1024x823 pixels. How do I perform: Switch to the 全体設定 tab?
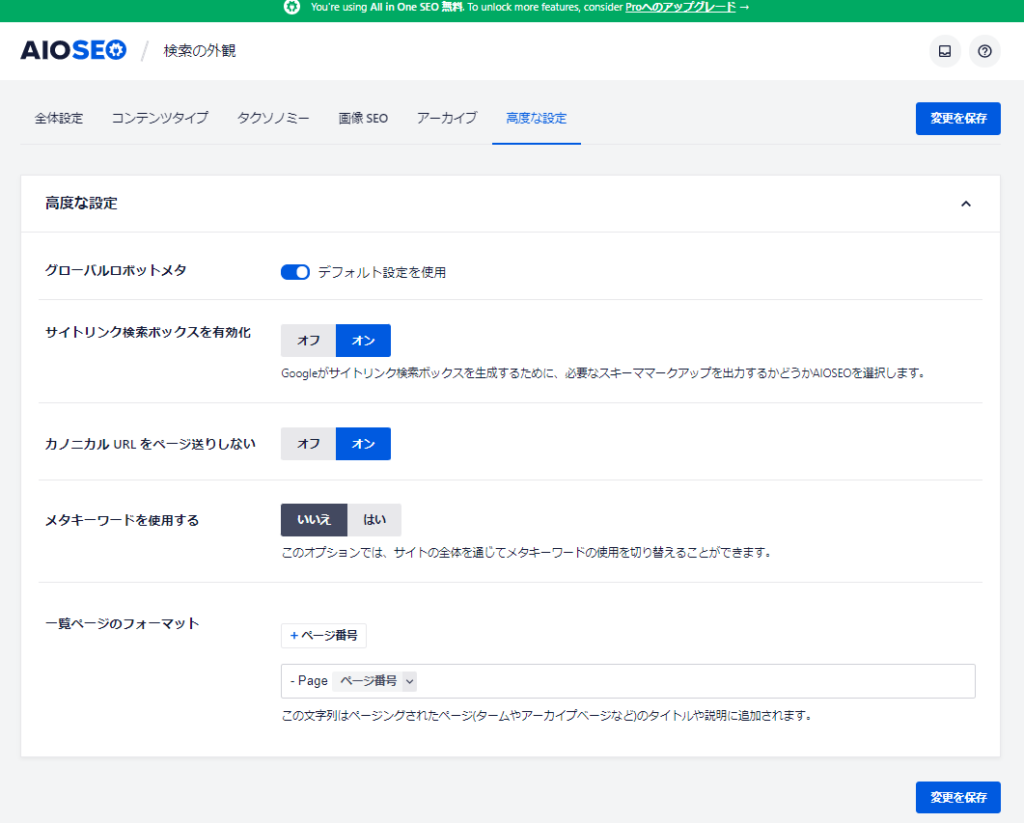pos(59,118)
